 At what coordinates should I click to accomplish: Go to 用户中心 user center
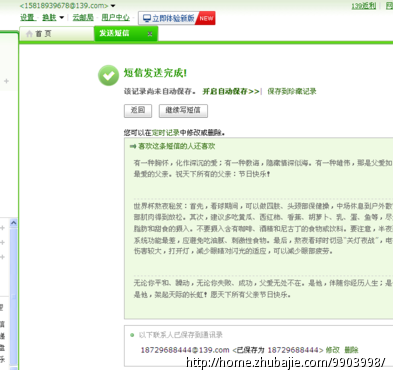[115, 17]
